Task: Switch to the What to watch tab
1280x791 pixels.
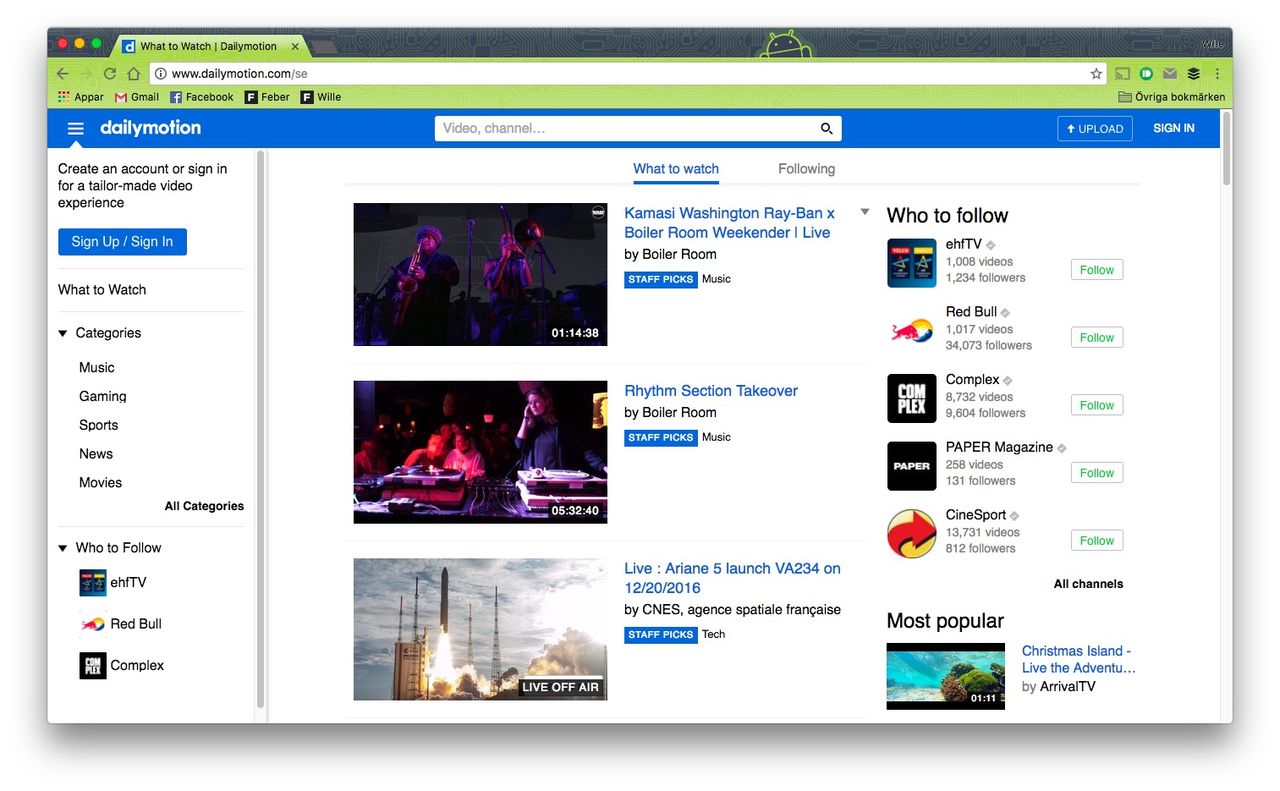Action: pos(676,169)
